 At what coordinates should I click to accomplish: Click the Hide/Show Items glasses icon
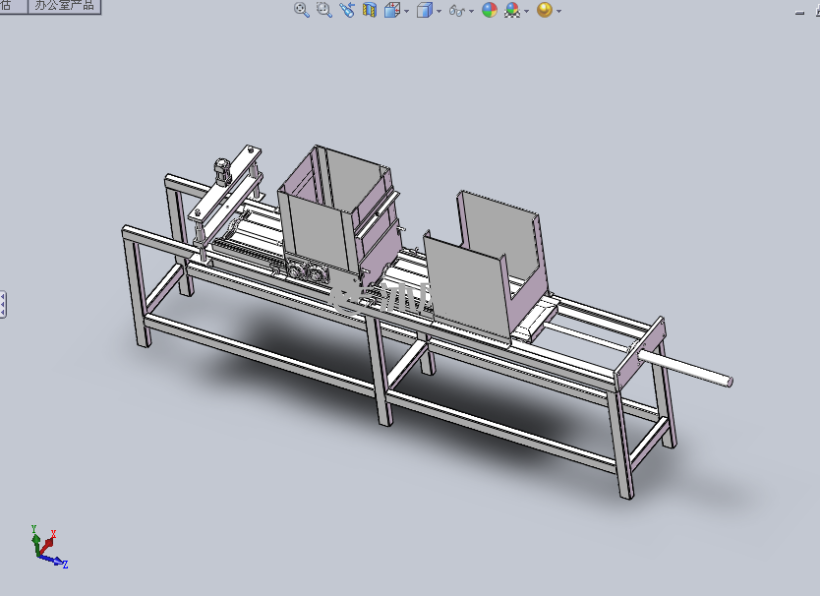(x=457, y=10)
